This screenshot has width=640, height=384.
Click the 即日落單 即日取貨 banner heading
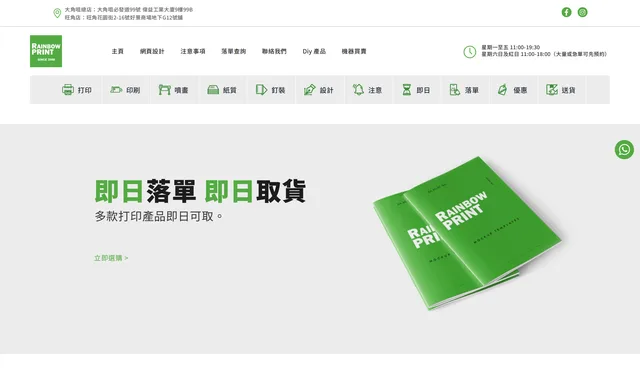point(200,191)
